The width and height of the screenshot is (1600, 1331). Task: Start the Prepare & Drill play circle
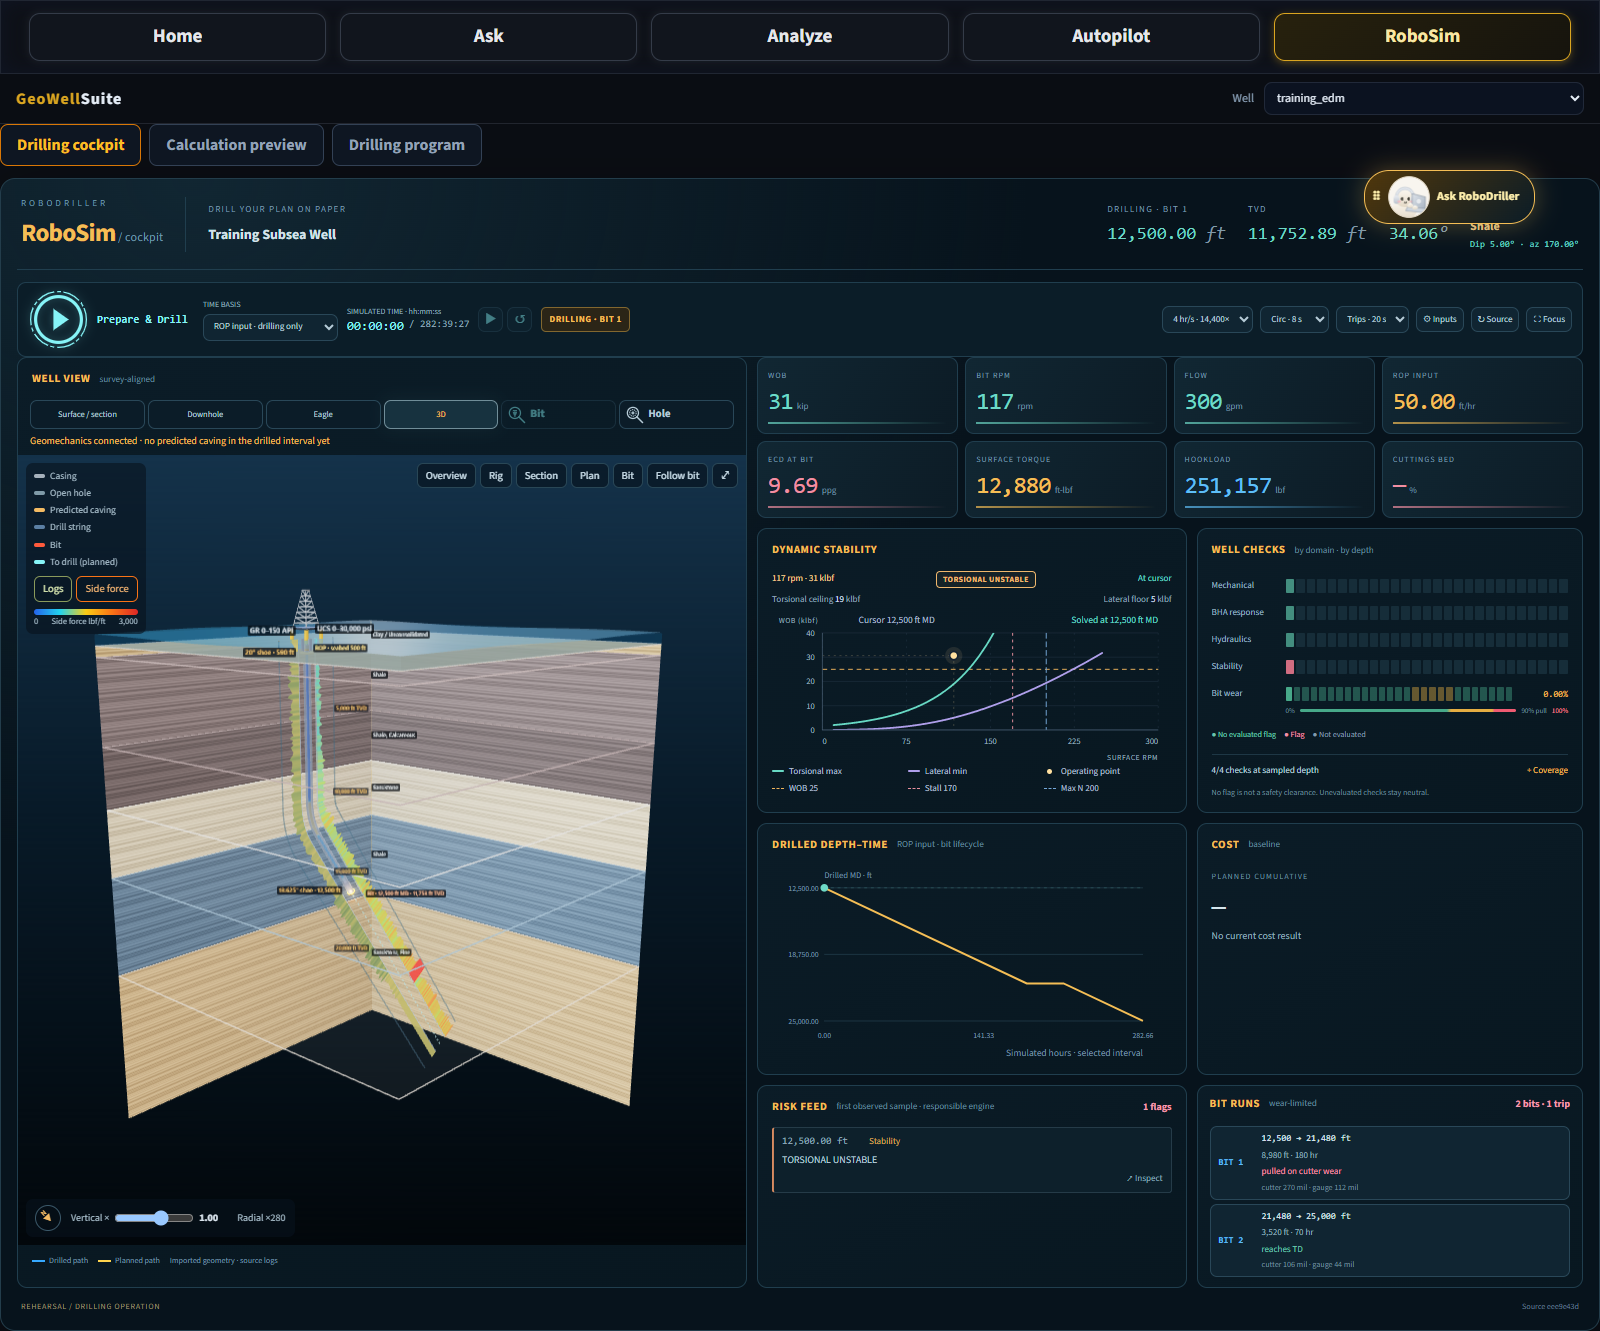coord(59,319)
